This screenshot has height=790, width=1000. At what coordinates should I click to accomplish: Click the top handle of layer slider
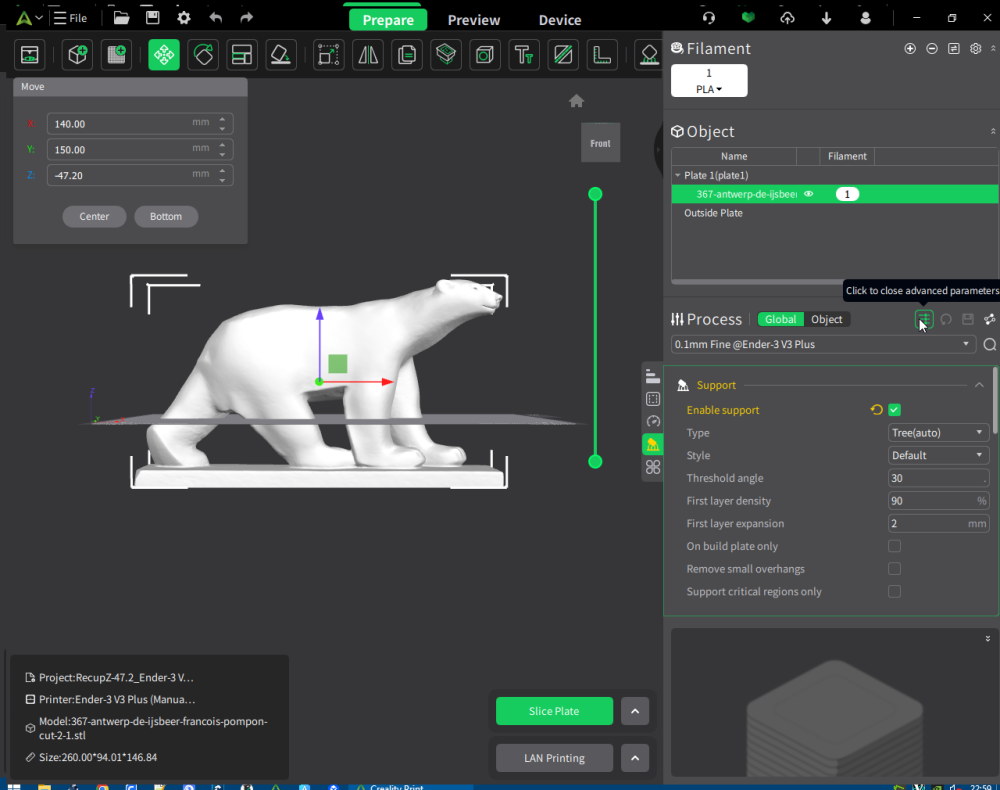595,194
